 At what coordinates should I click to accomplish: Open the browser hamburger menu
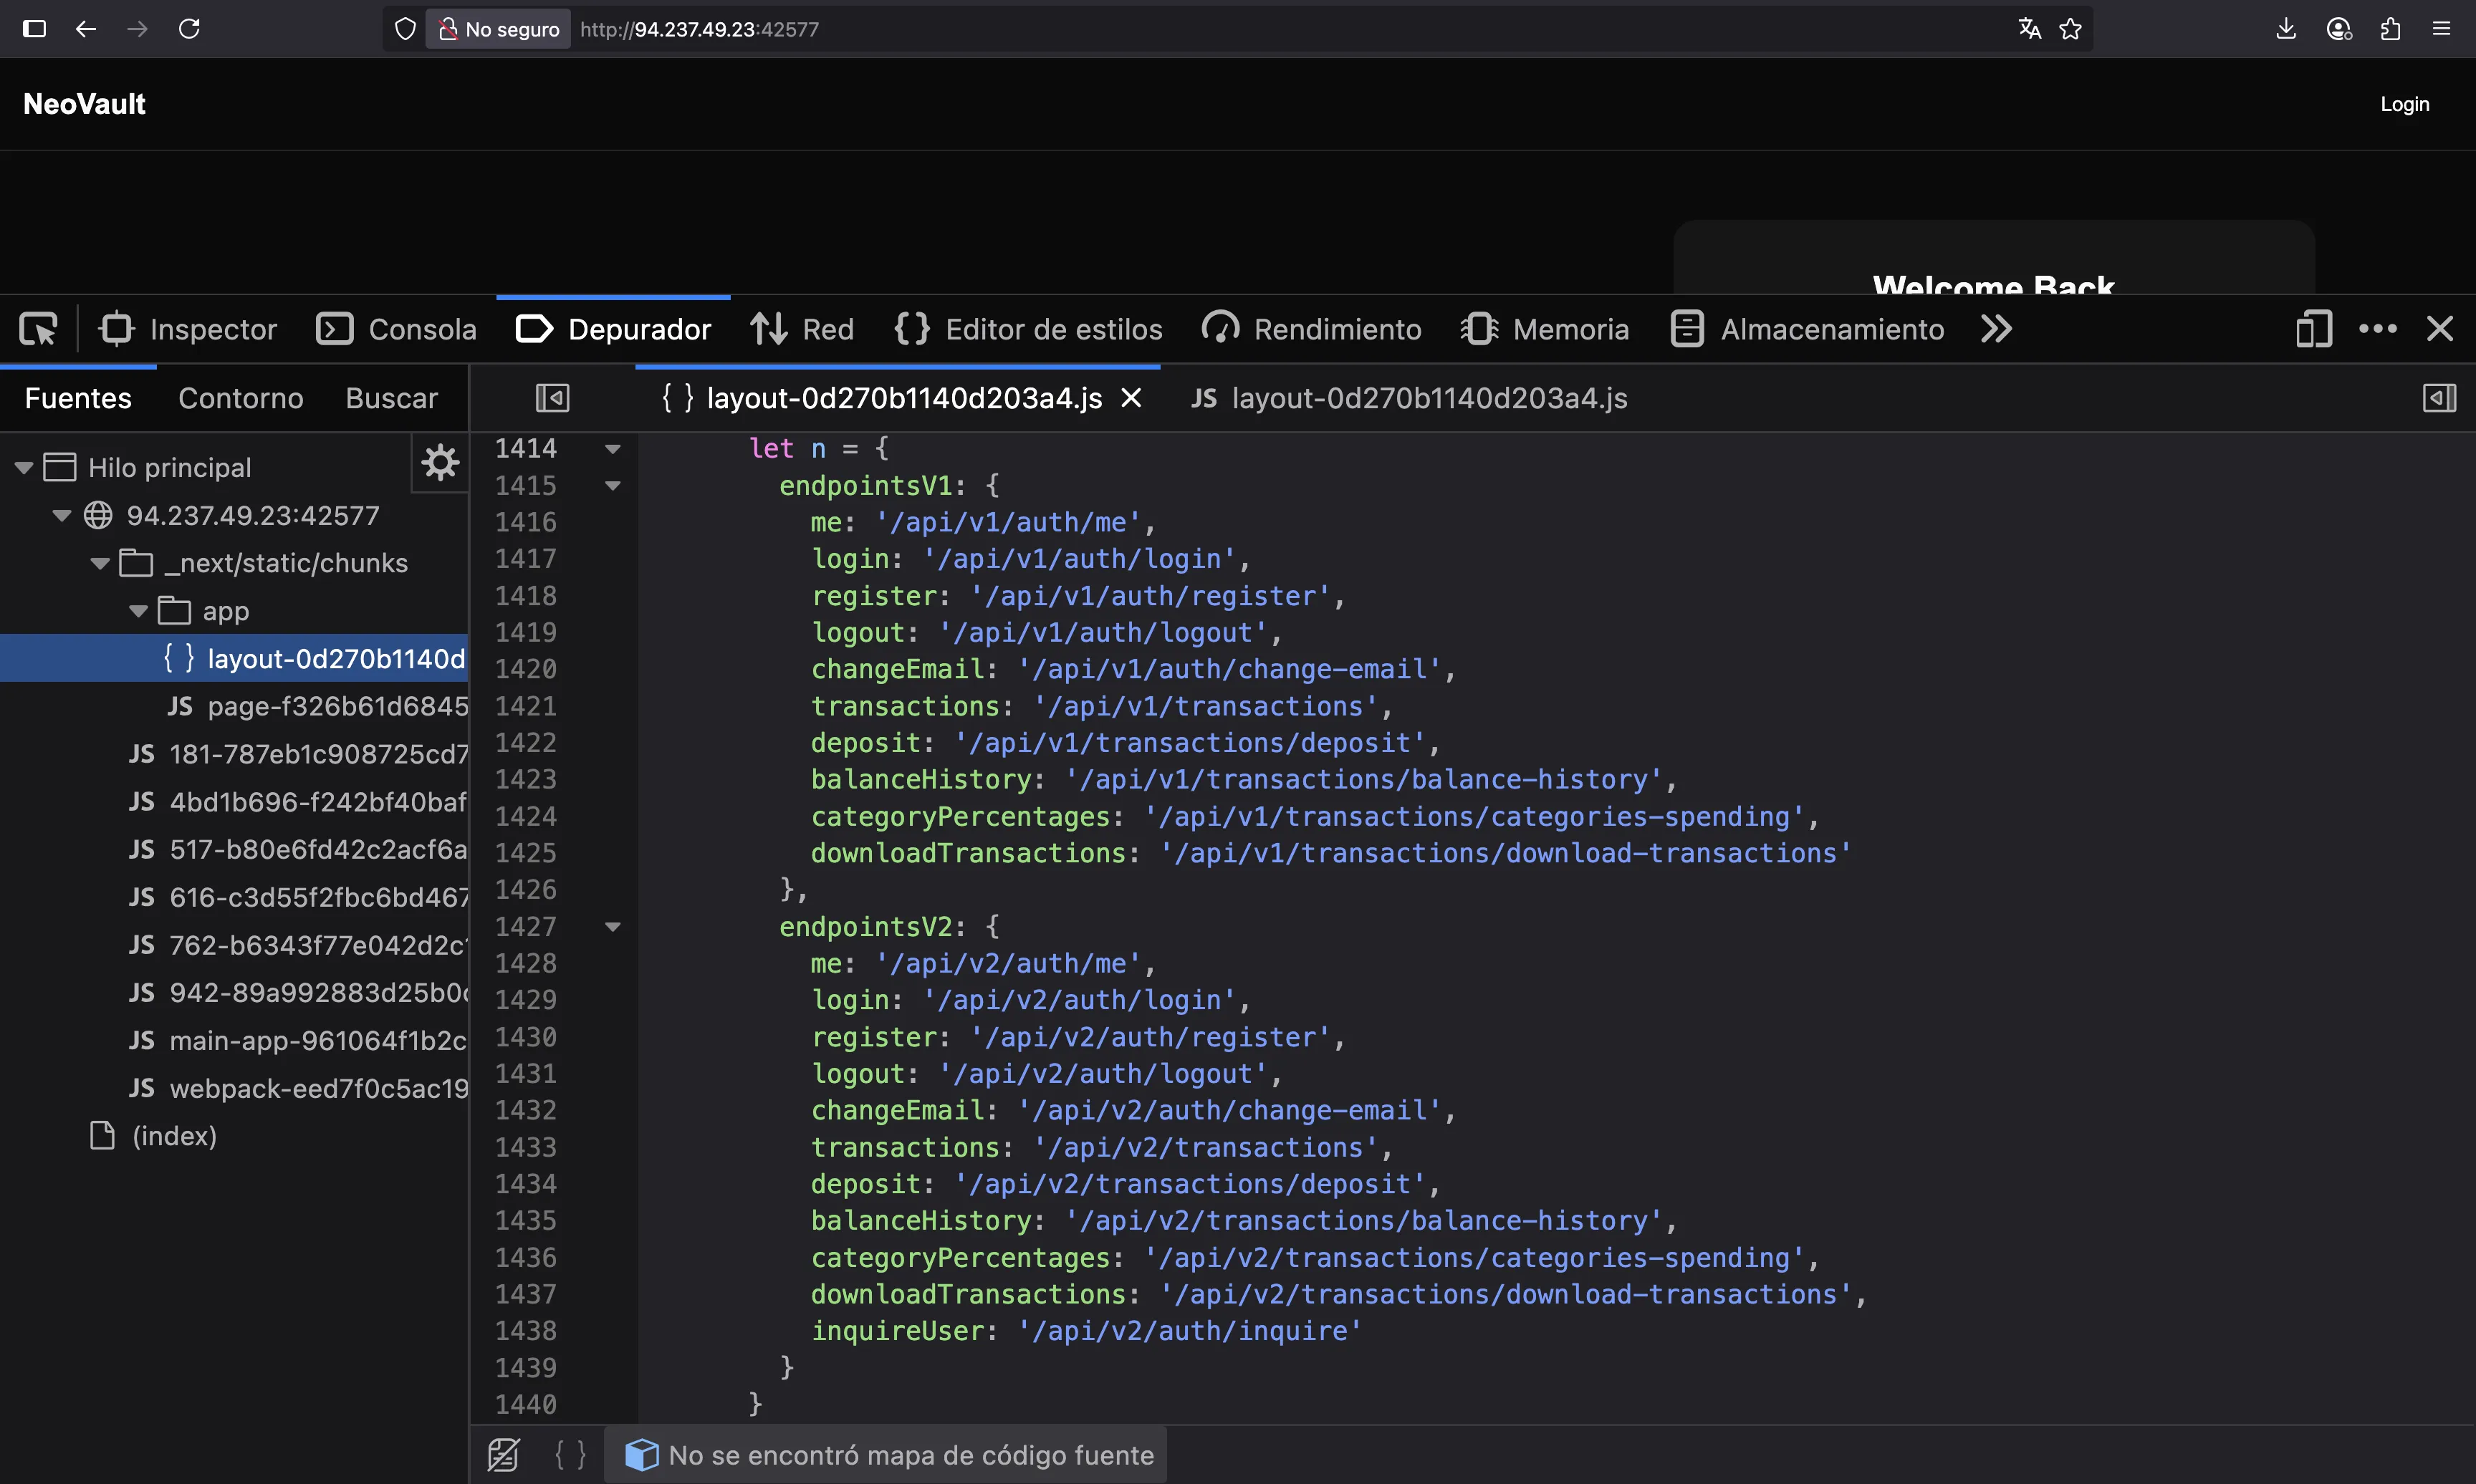click(2441, 29)
